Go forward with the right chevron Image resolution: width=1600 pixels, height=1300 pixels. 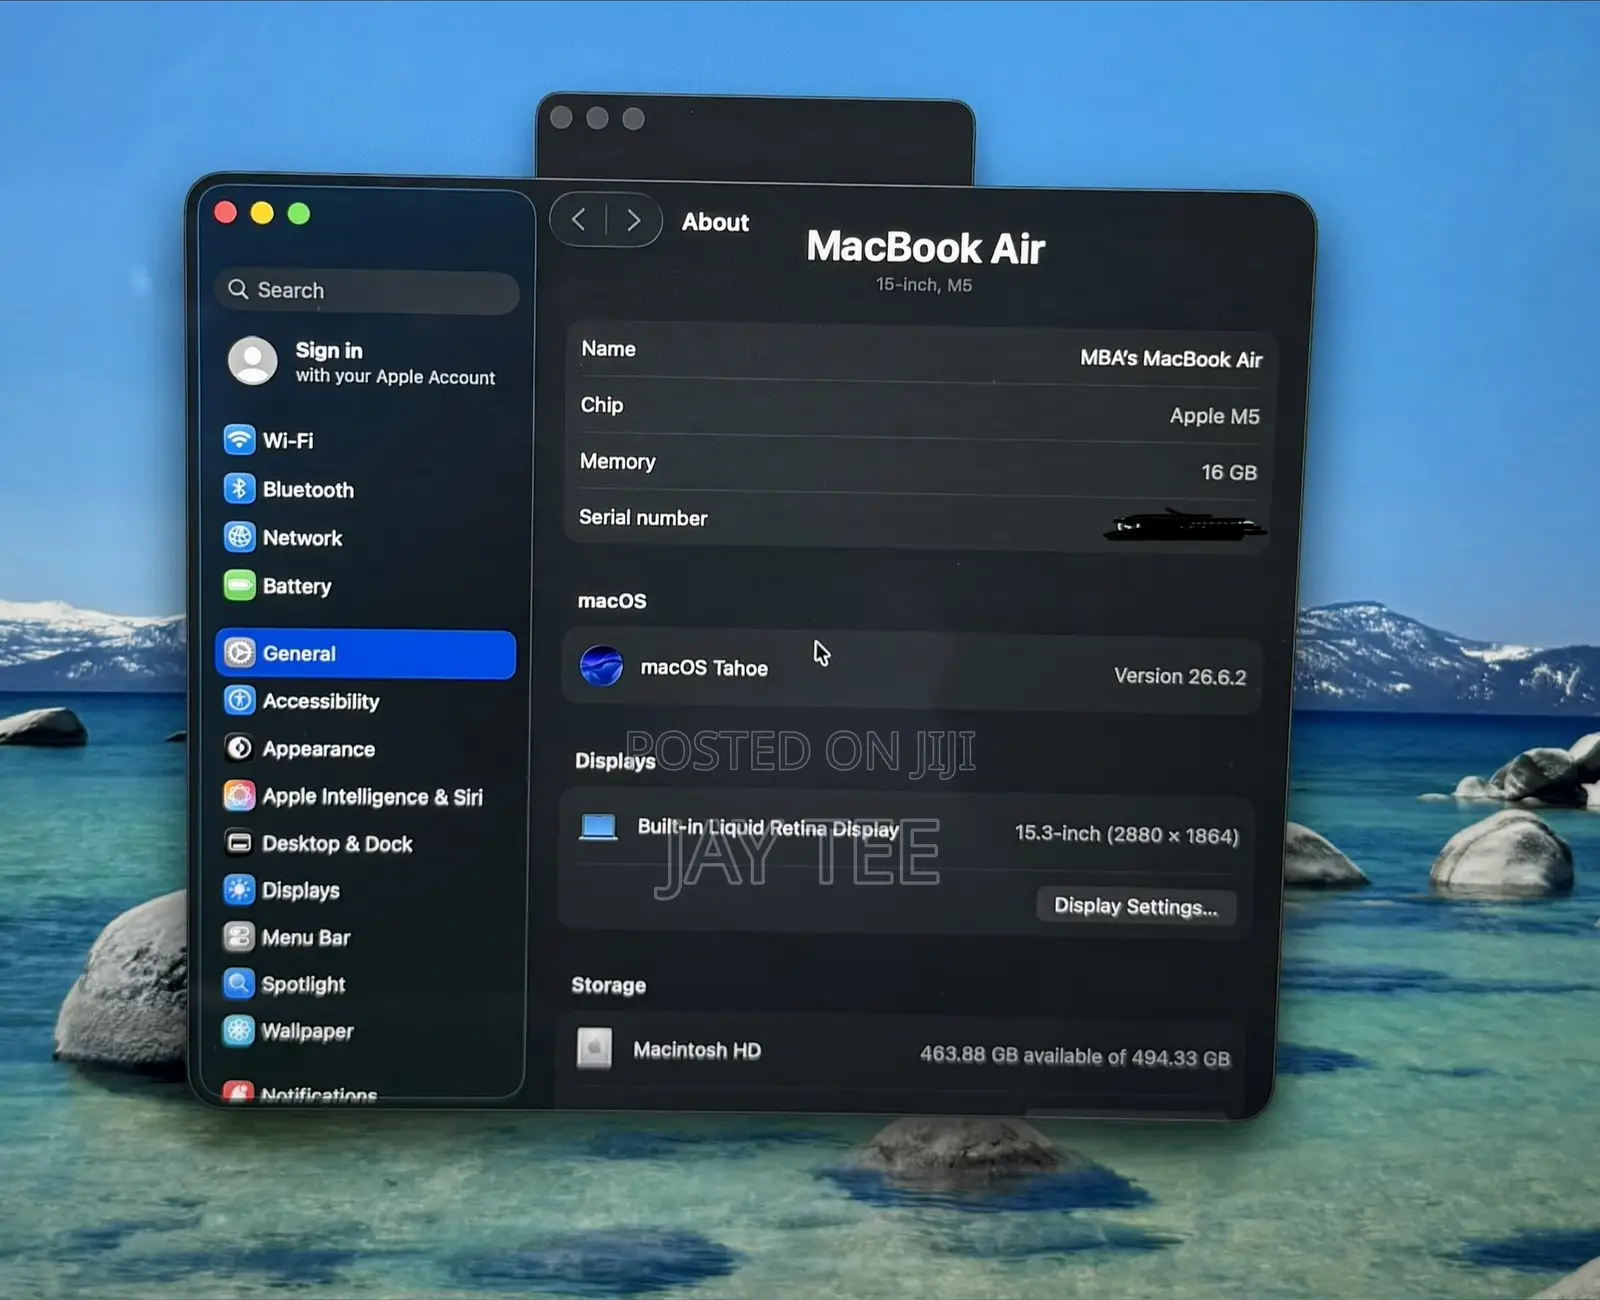(x=634, y=220)
